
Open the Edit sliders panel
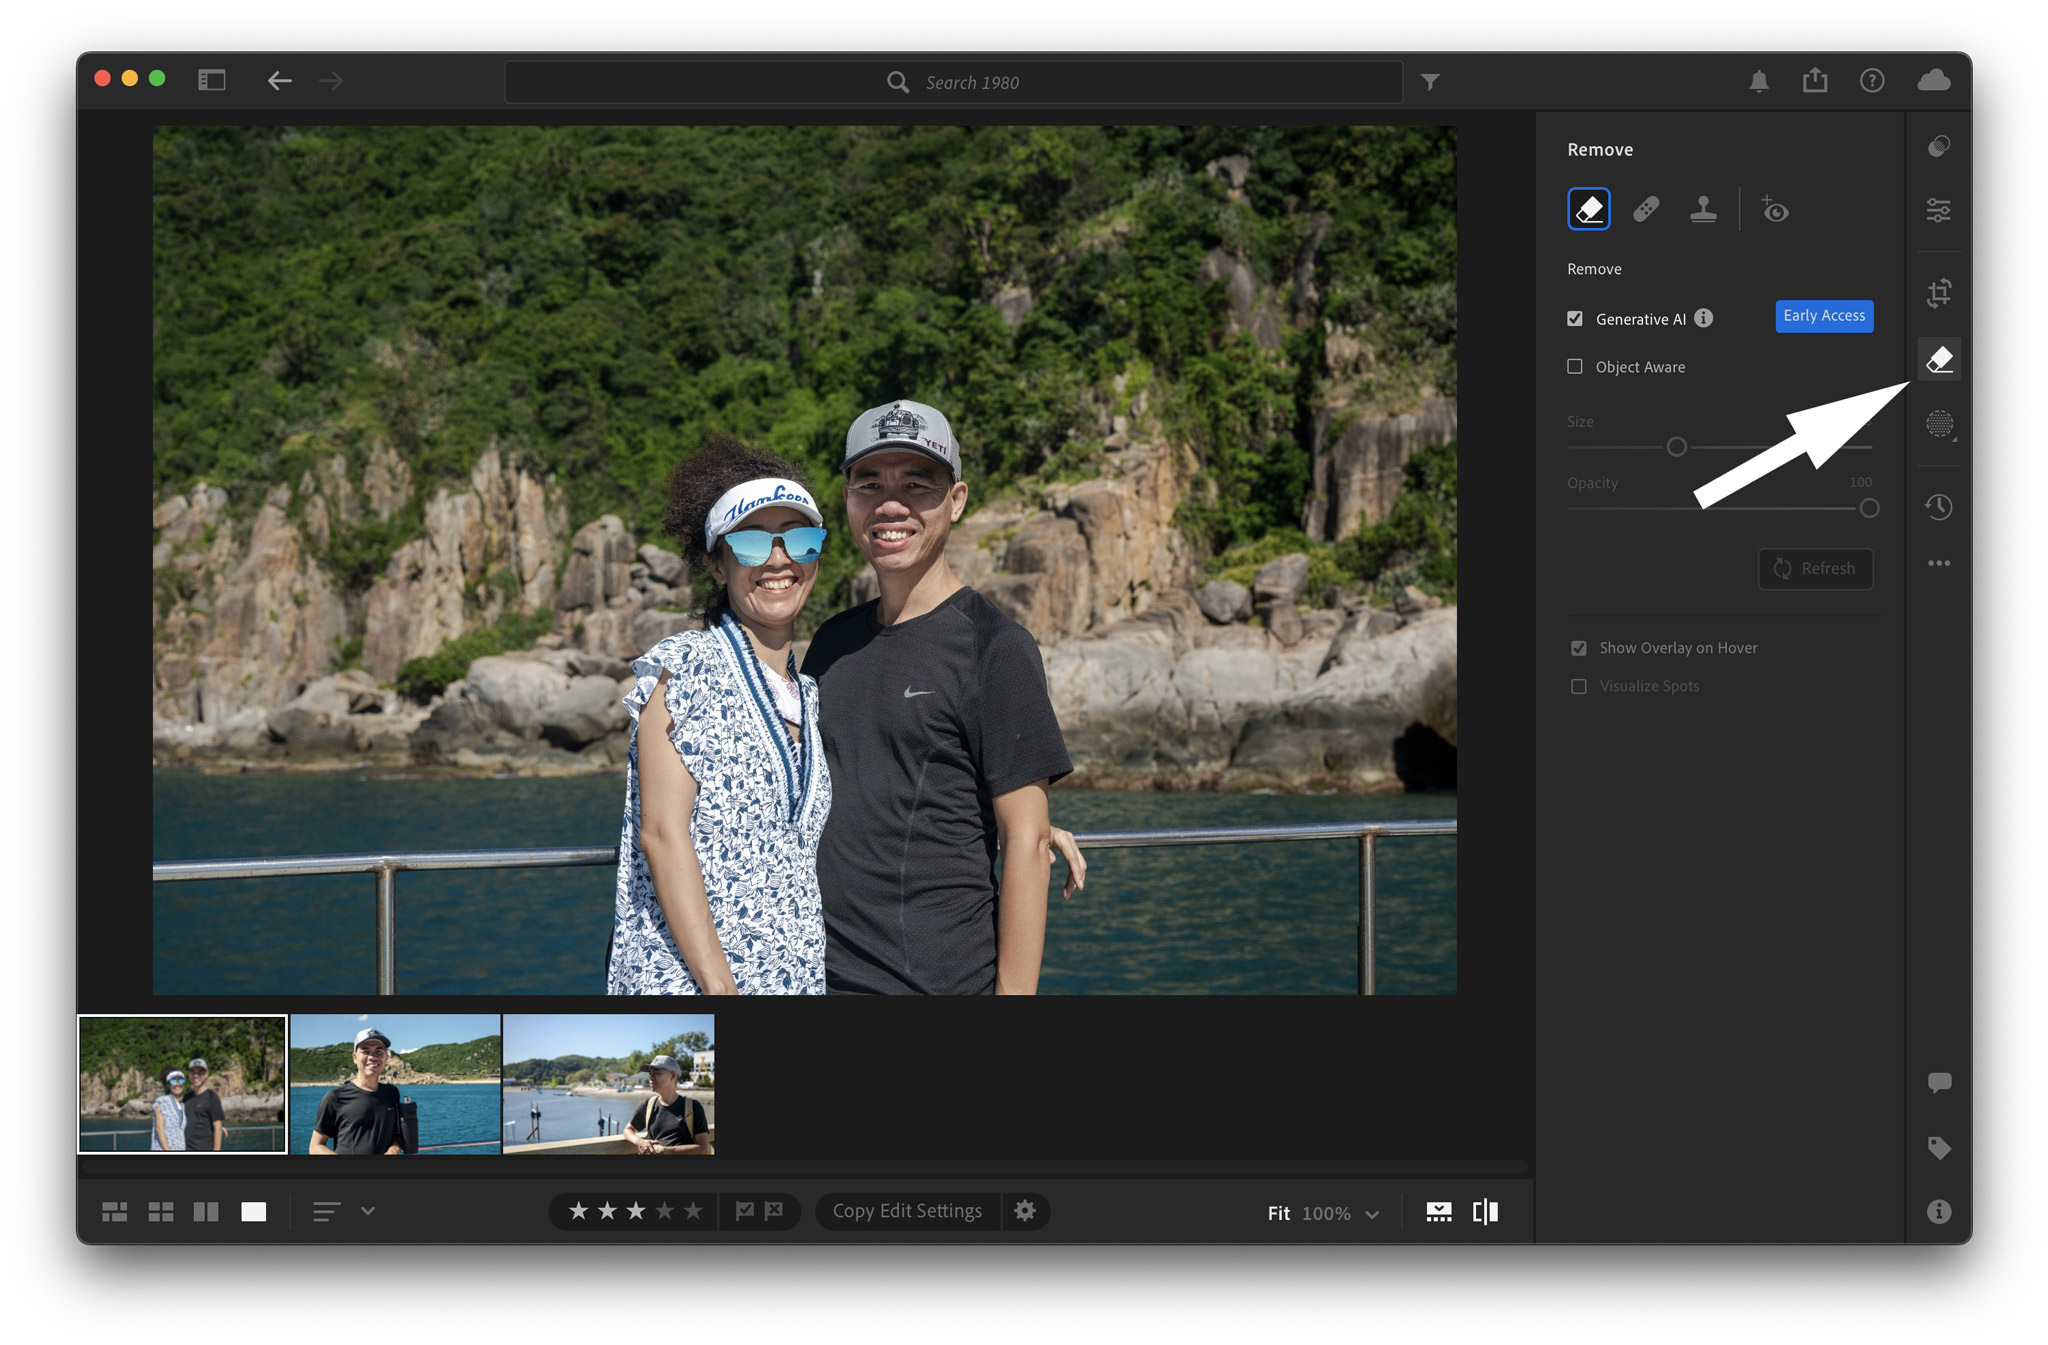(x=1939, y=211)
